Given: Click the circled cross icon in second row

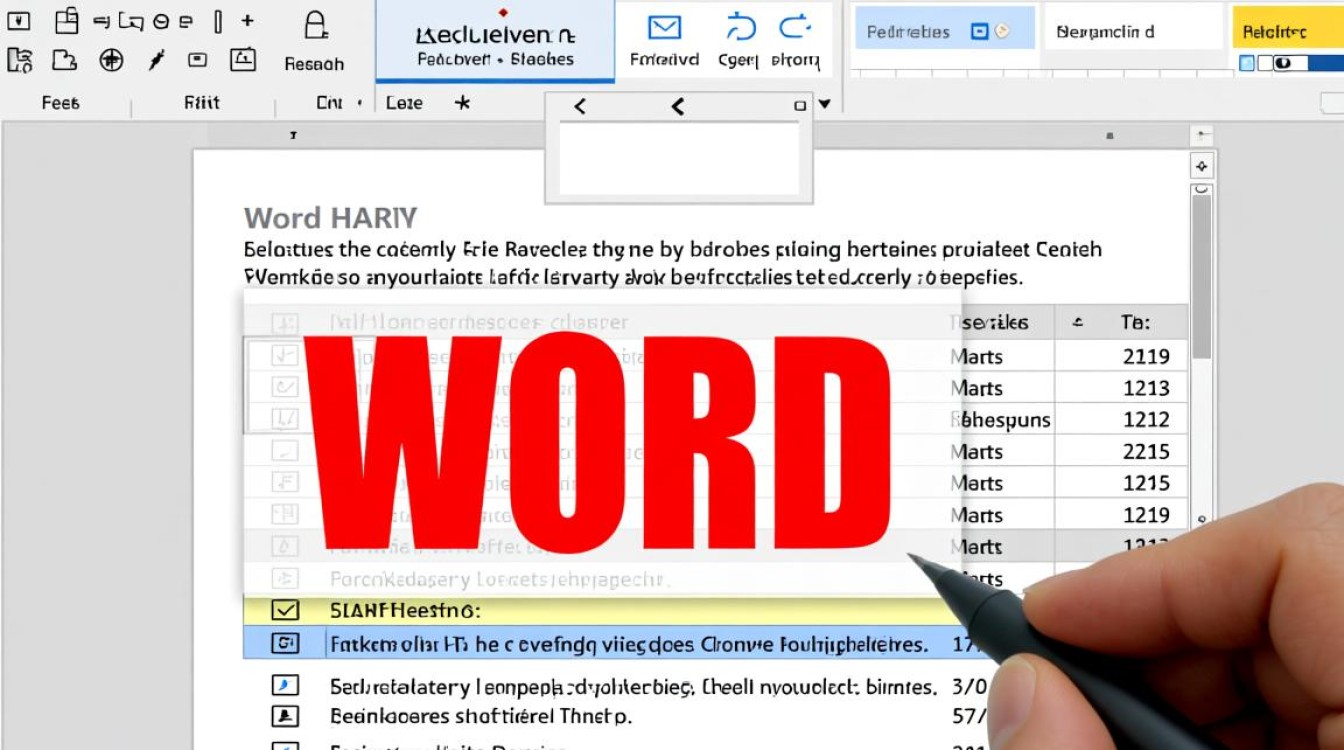Looking at the screenshot, I should tap(111, 60).
